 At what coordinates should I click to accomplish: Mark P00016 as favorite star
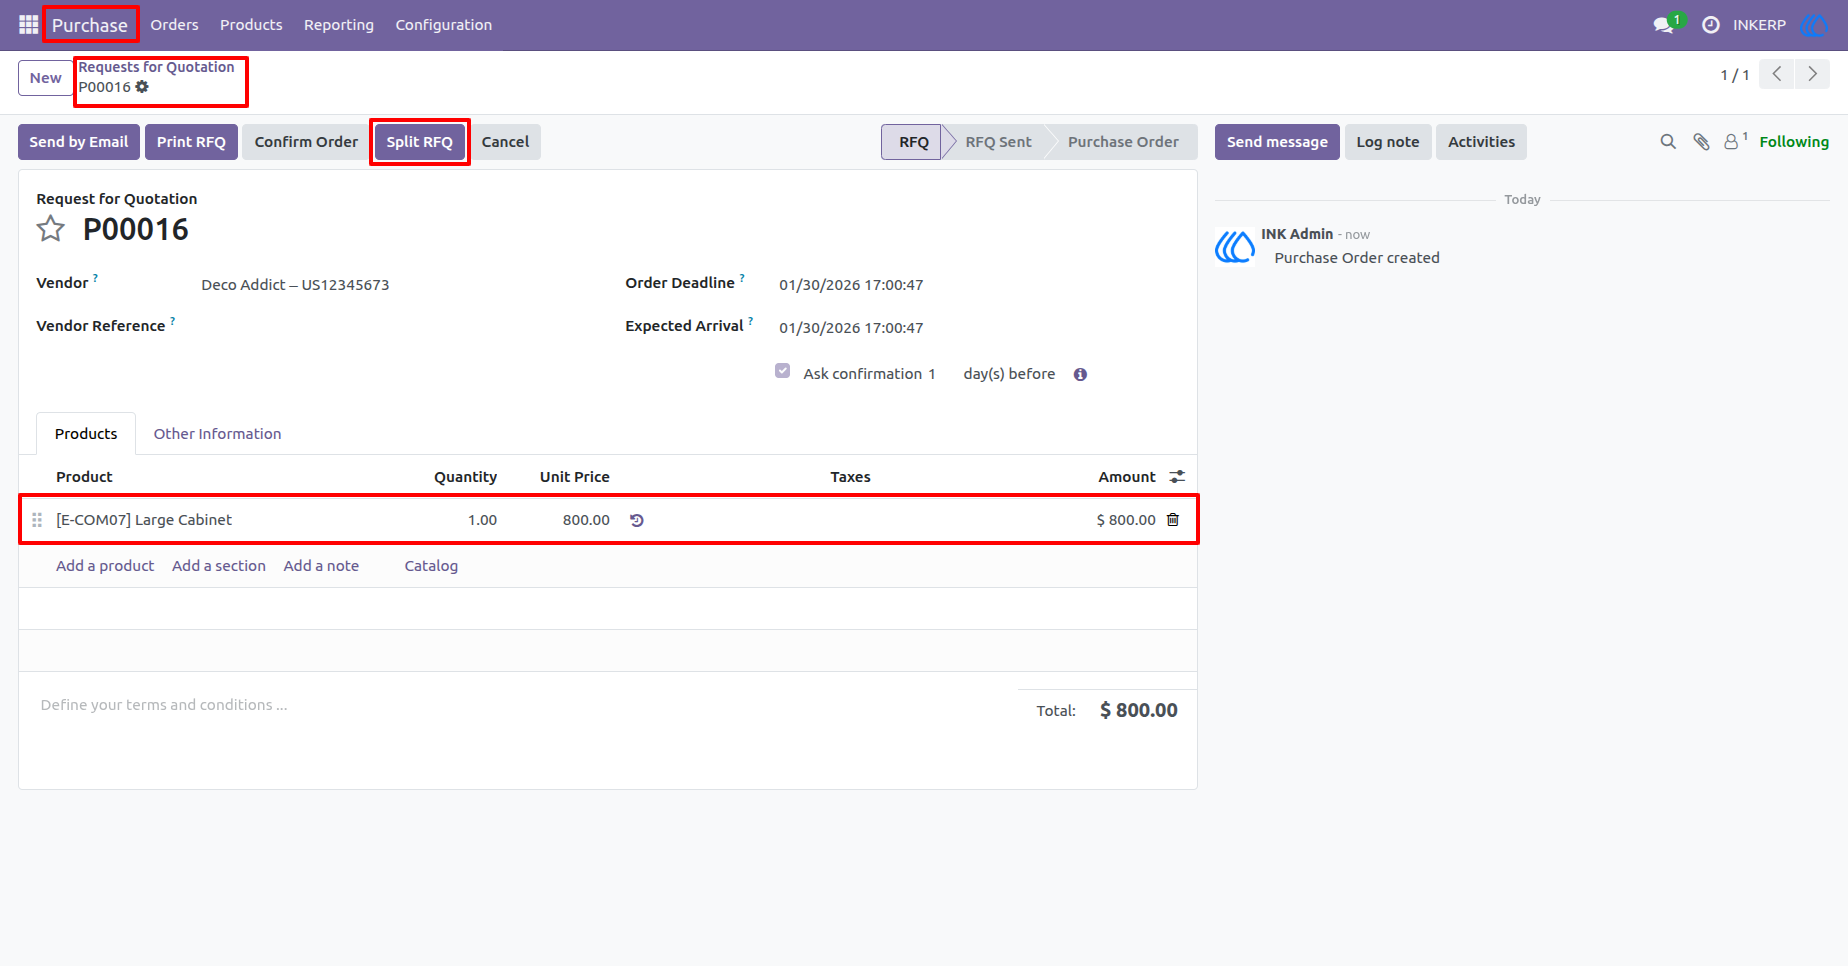pos(51,229)
